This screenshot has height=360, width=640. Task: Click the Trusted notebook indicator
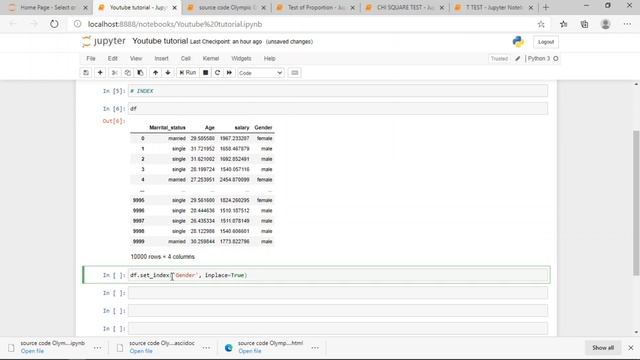[x=499, y=59]
